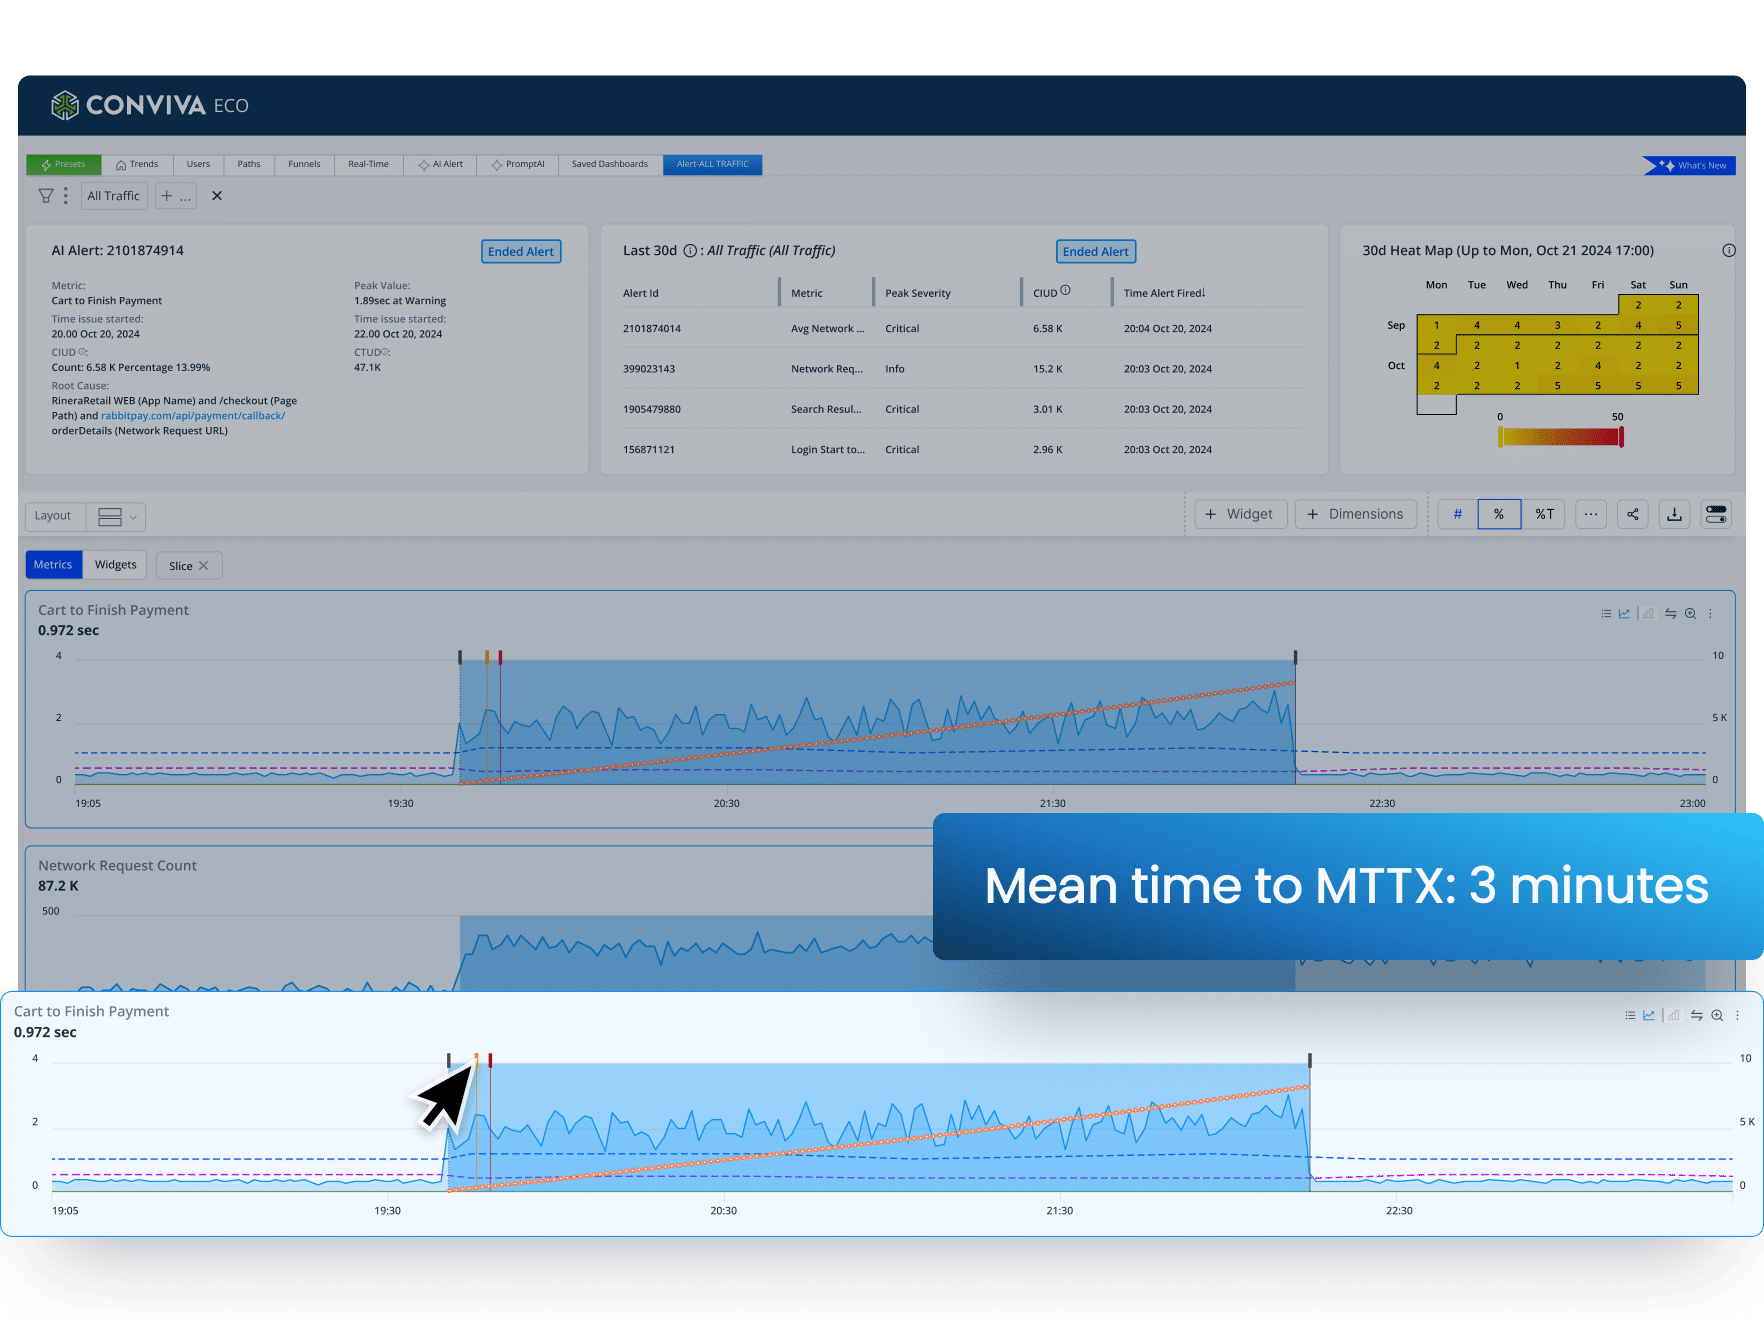
Task: Click the heat map color scale bar
Action: (1560, 437)
